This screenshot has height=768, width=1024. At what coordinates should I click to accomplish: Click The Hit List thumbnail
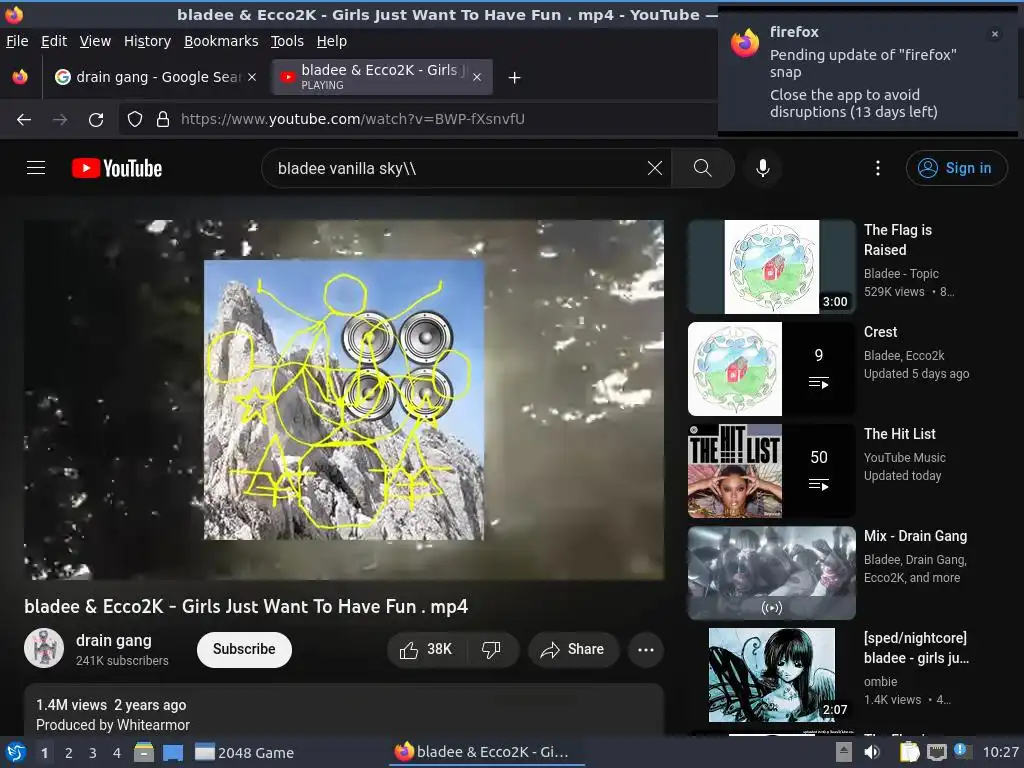(x=771, y=471)
